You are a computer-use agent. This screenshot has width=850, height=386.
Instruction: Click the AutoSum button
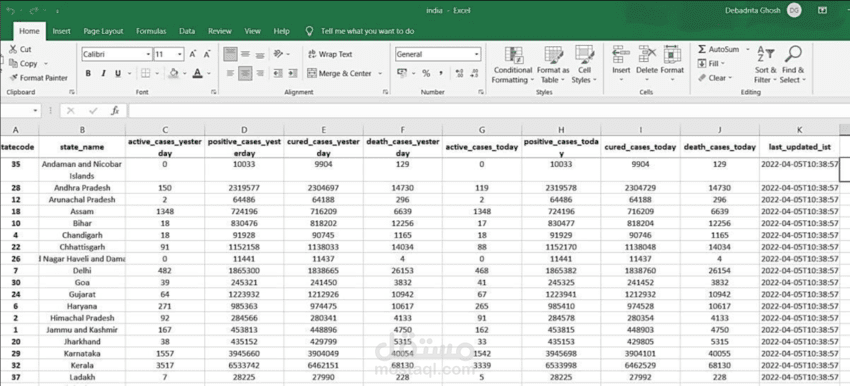tap(719, 49)
